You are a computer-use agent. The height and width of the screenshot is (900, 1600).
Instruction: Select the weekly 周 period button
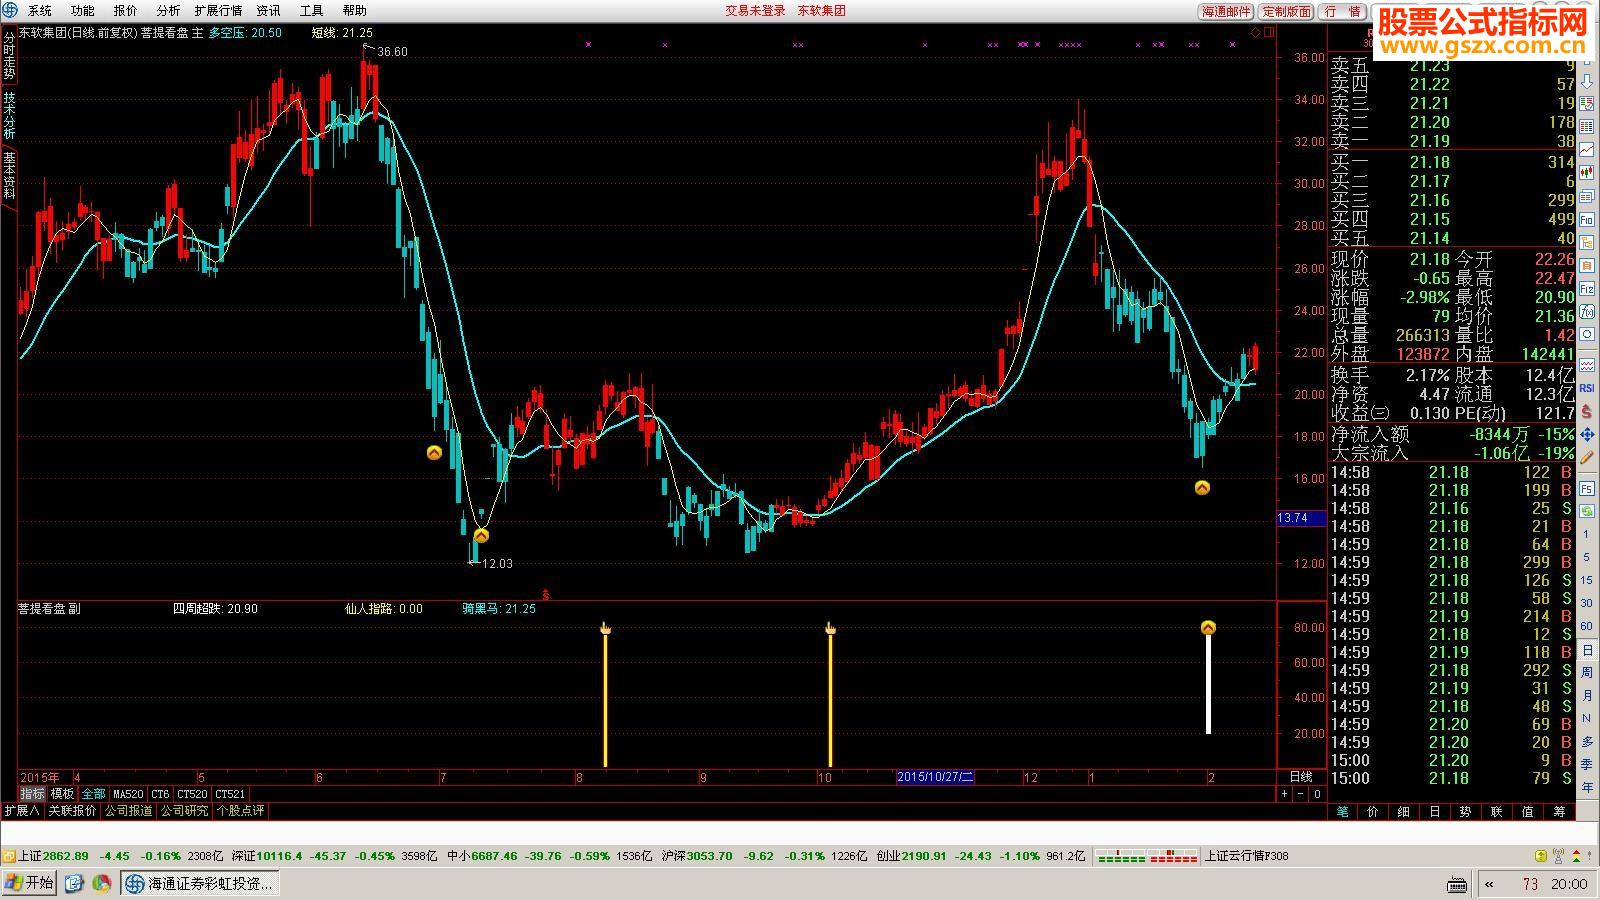point(1587,672)
